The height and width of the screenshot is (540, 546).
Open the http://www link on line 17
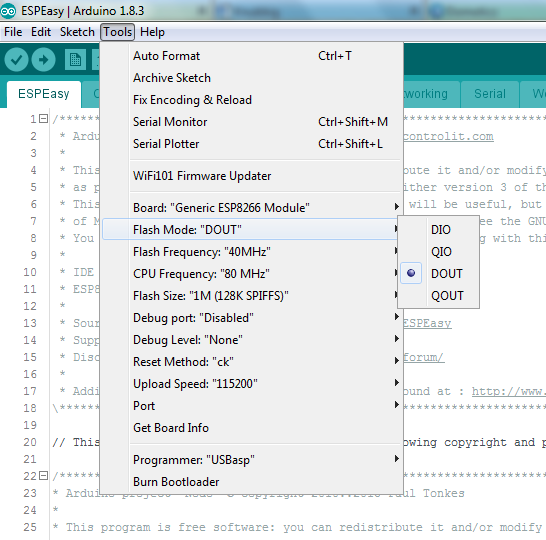pos(508,391)
